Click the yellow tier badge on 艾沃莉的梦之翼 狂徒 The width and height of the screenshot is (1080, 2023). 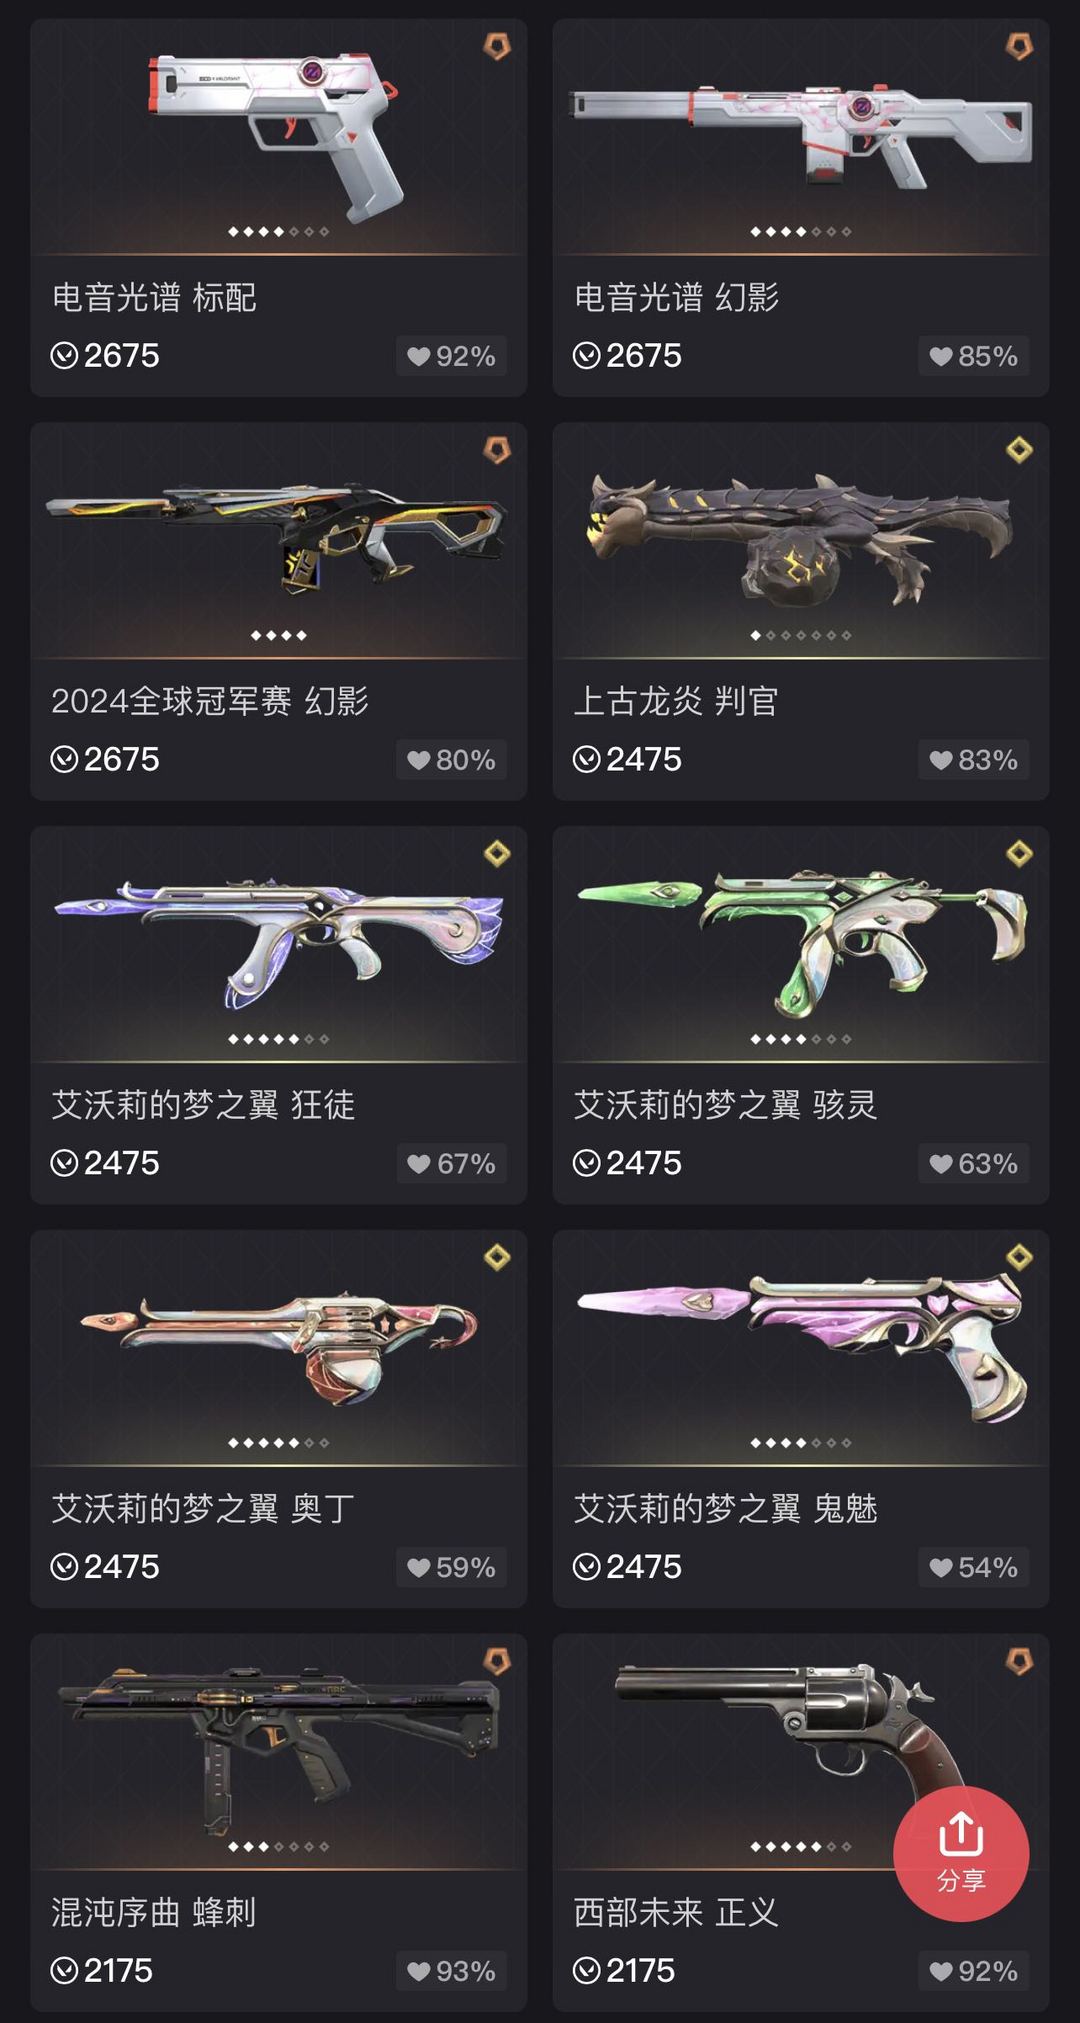click(x=497, y=853)
